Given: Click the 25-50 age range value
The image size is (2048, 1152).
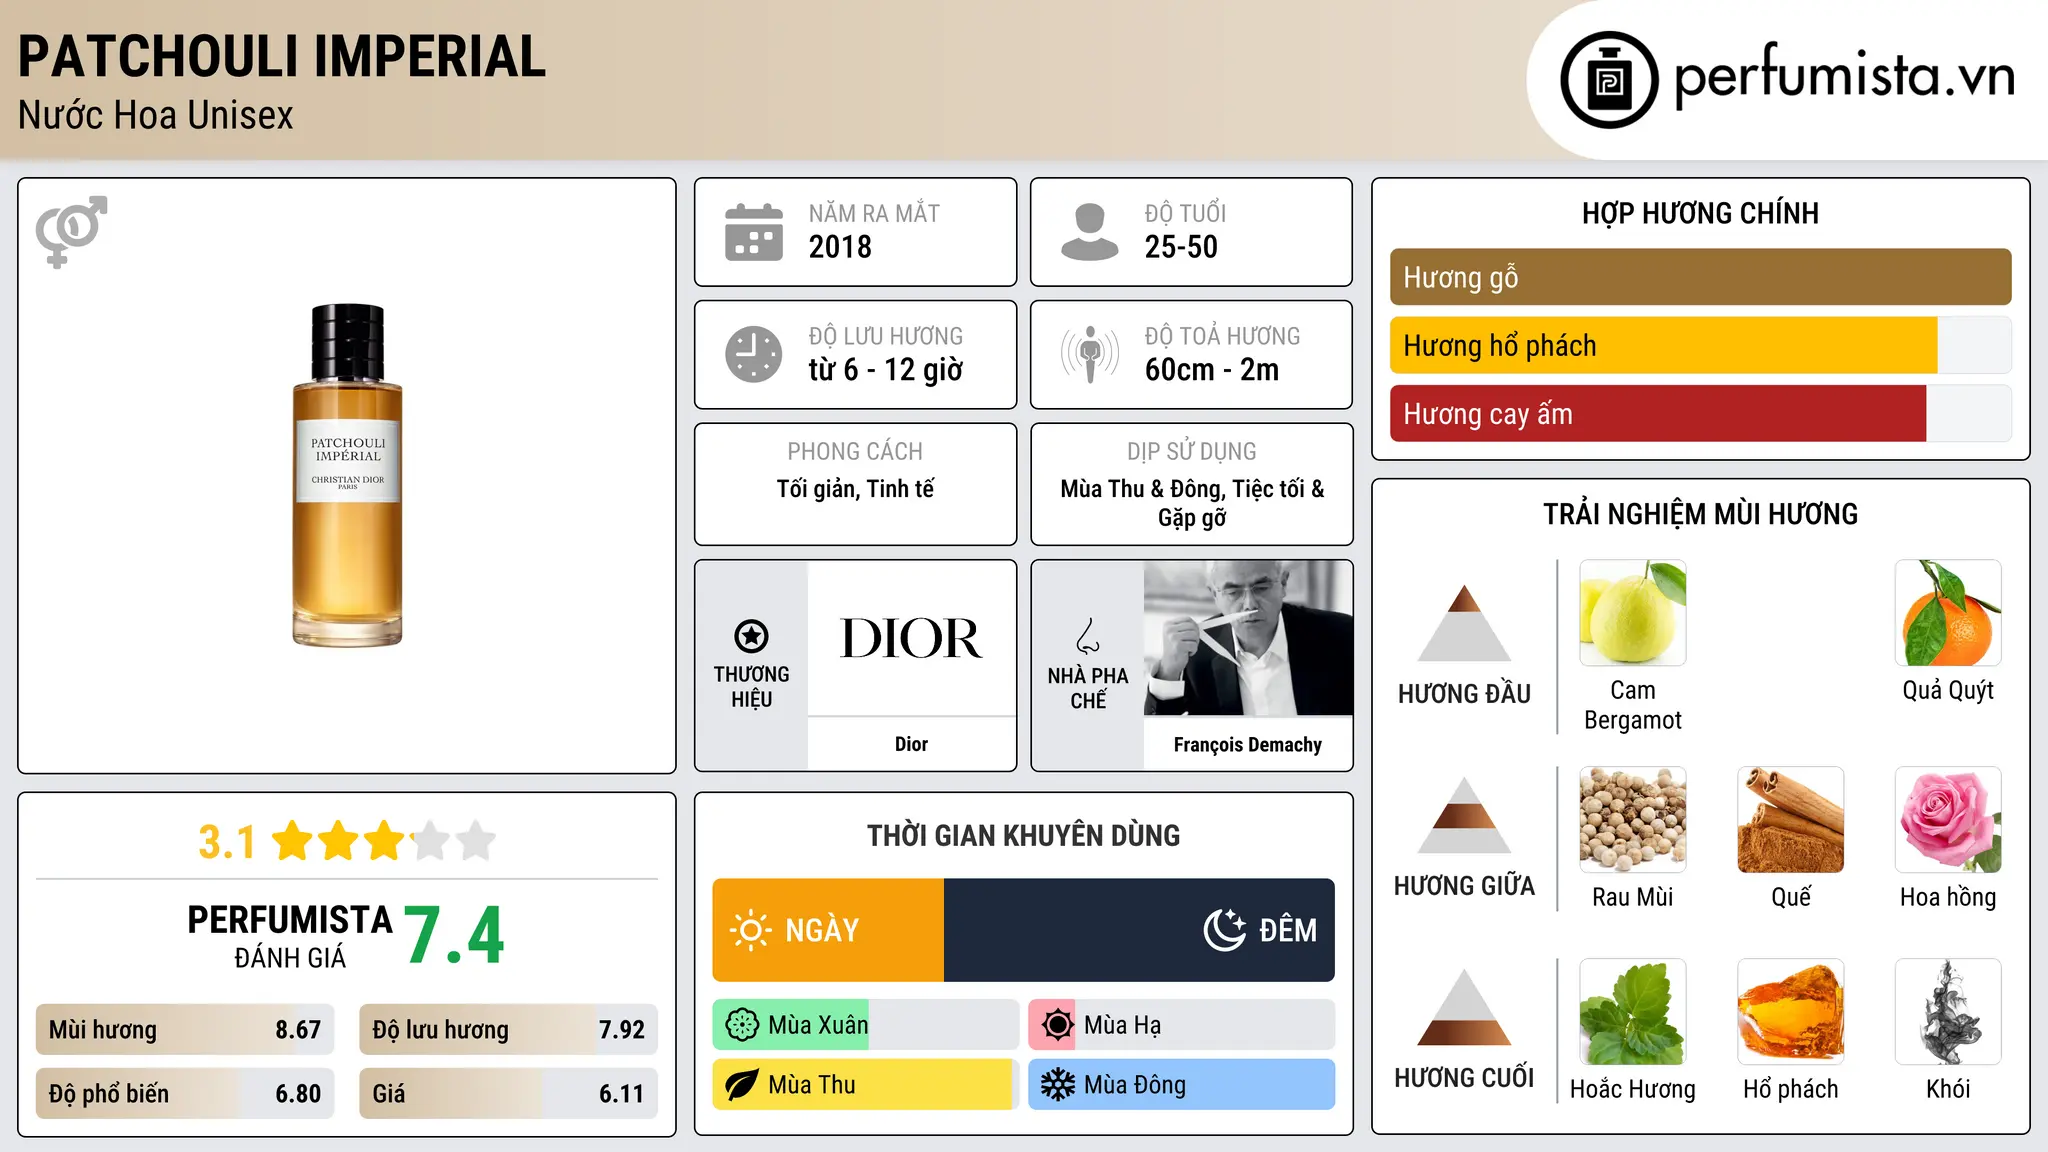Looking at the screenshot, I should [x=1181, y=247].
